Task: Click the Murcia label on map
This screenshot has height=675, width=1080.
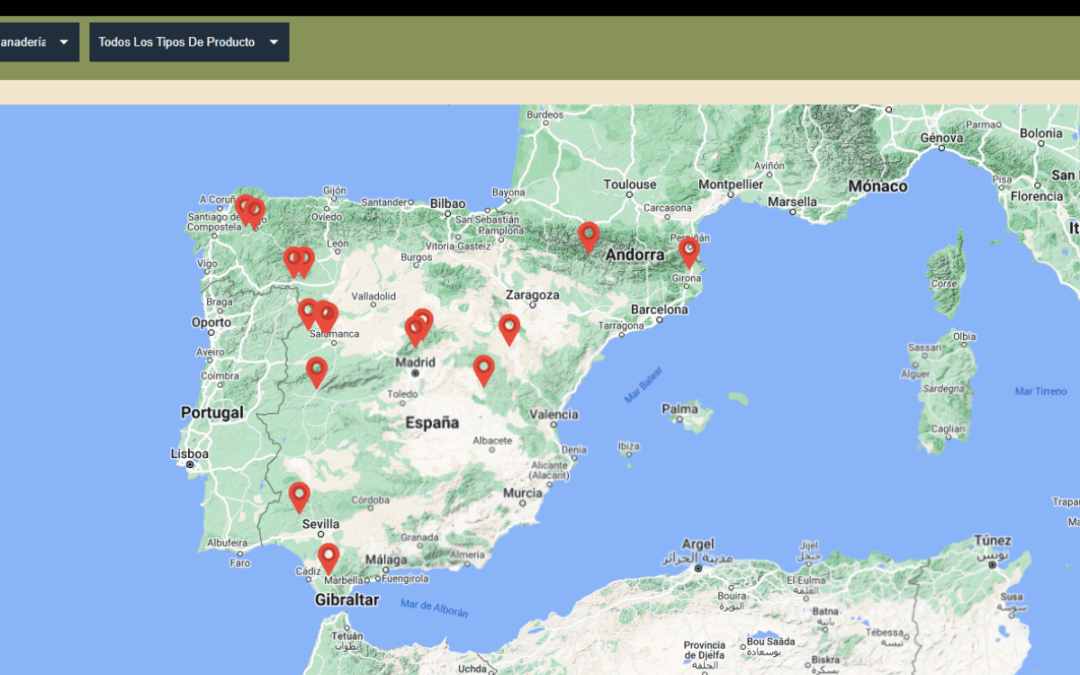Action: coord(523,493)
